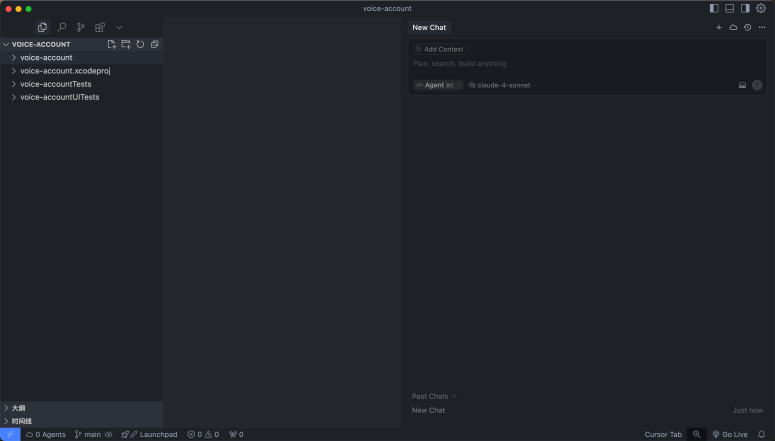Click Go Live in status bar
This screenshot has height=441, width=775.
coord(730,434)
